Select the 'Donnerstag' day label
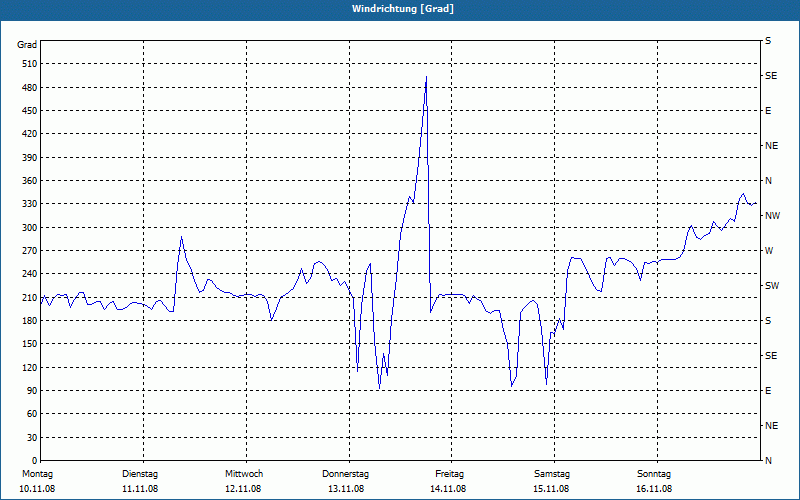Screen dimensions: 800x500 point(345,474)
